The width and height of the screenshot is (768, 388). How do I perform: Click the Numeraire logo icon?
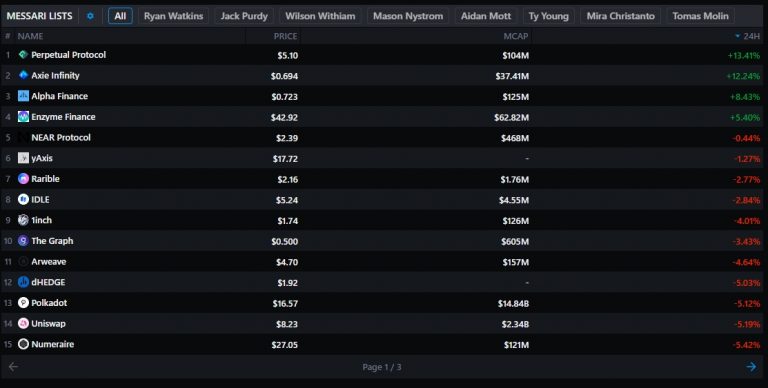(x=23, y=344)
